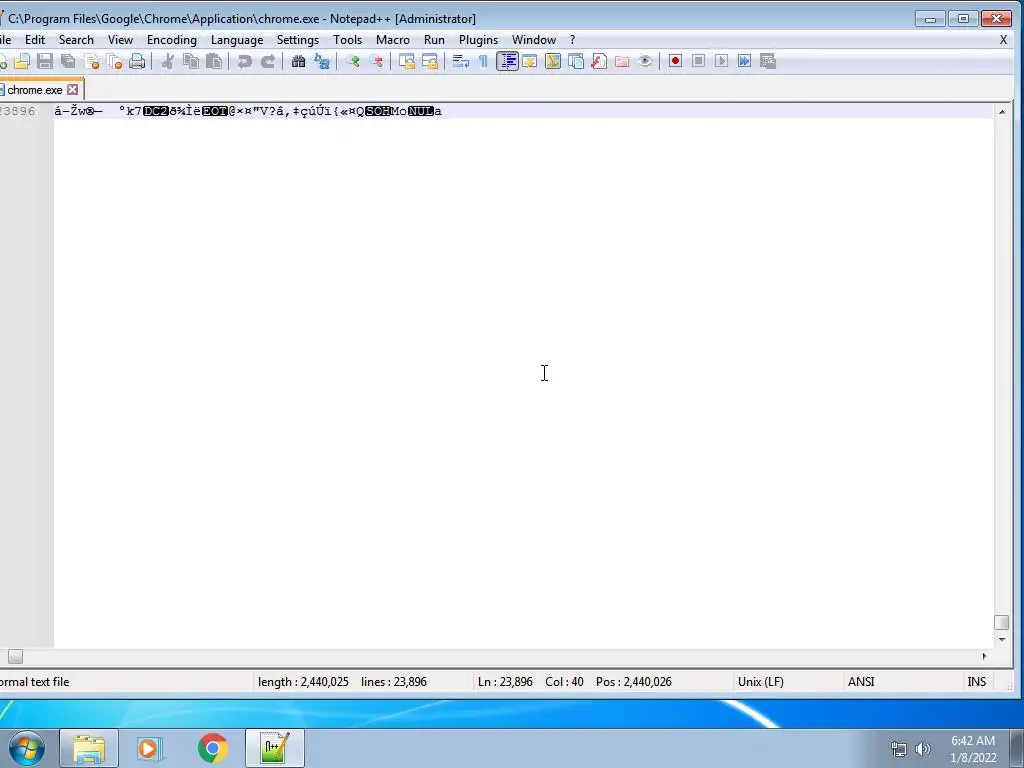Close the chrome.exe tab with red X
1024x768 pixels.
coord(72,90)
